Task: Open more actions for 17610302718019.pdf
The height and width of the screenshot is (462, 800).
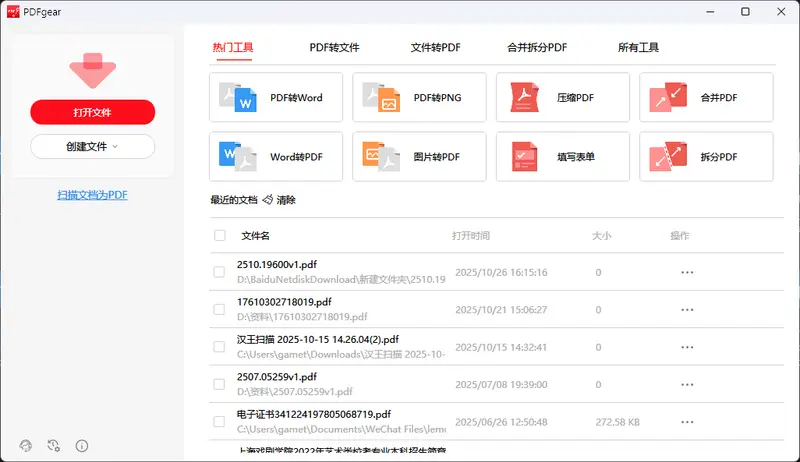Action: 687,310
